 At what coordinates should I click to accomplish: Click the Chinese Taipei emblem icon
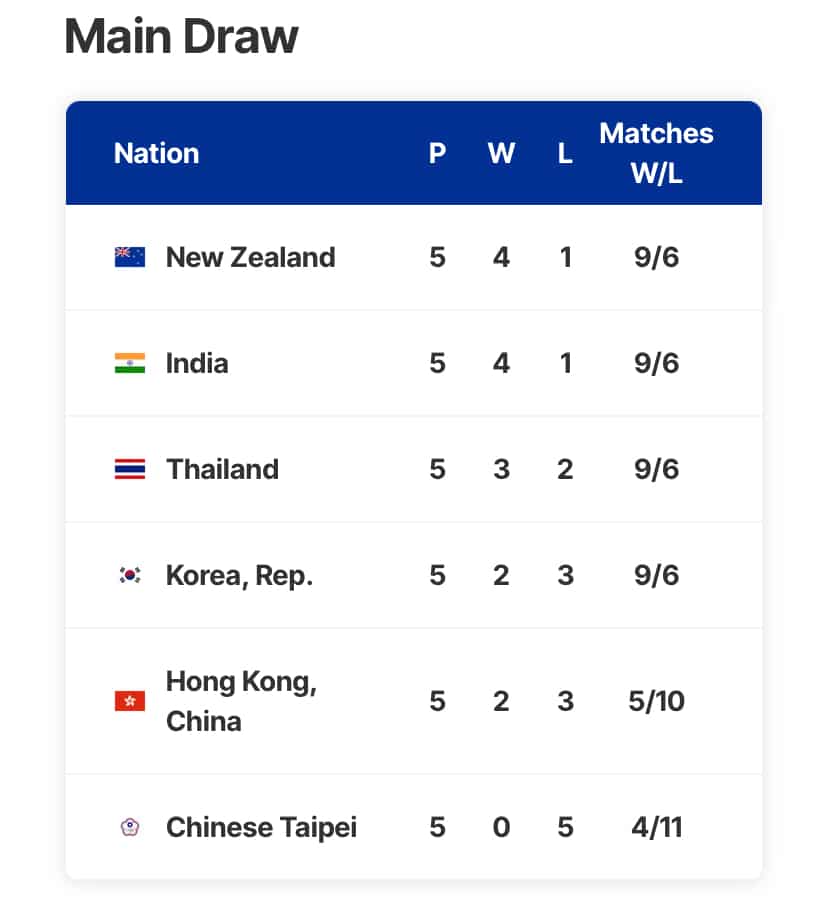pos(130,827)
